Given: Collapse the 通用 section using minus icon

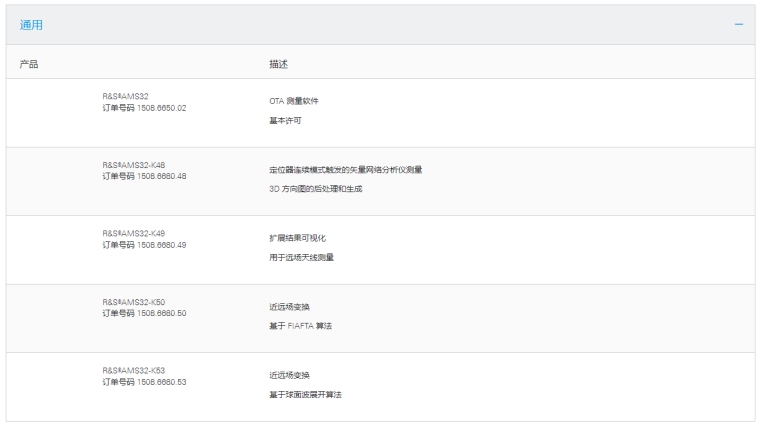Looking at the screenshot, I should [739, 25].
